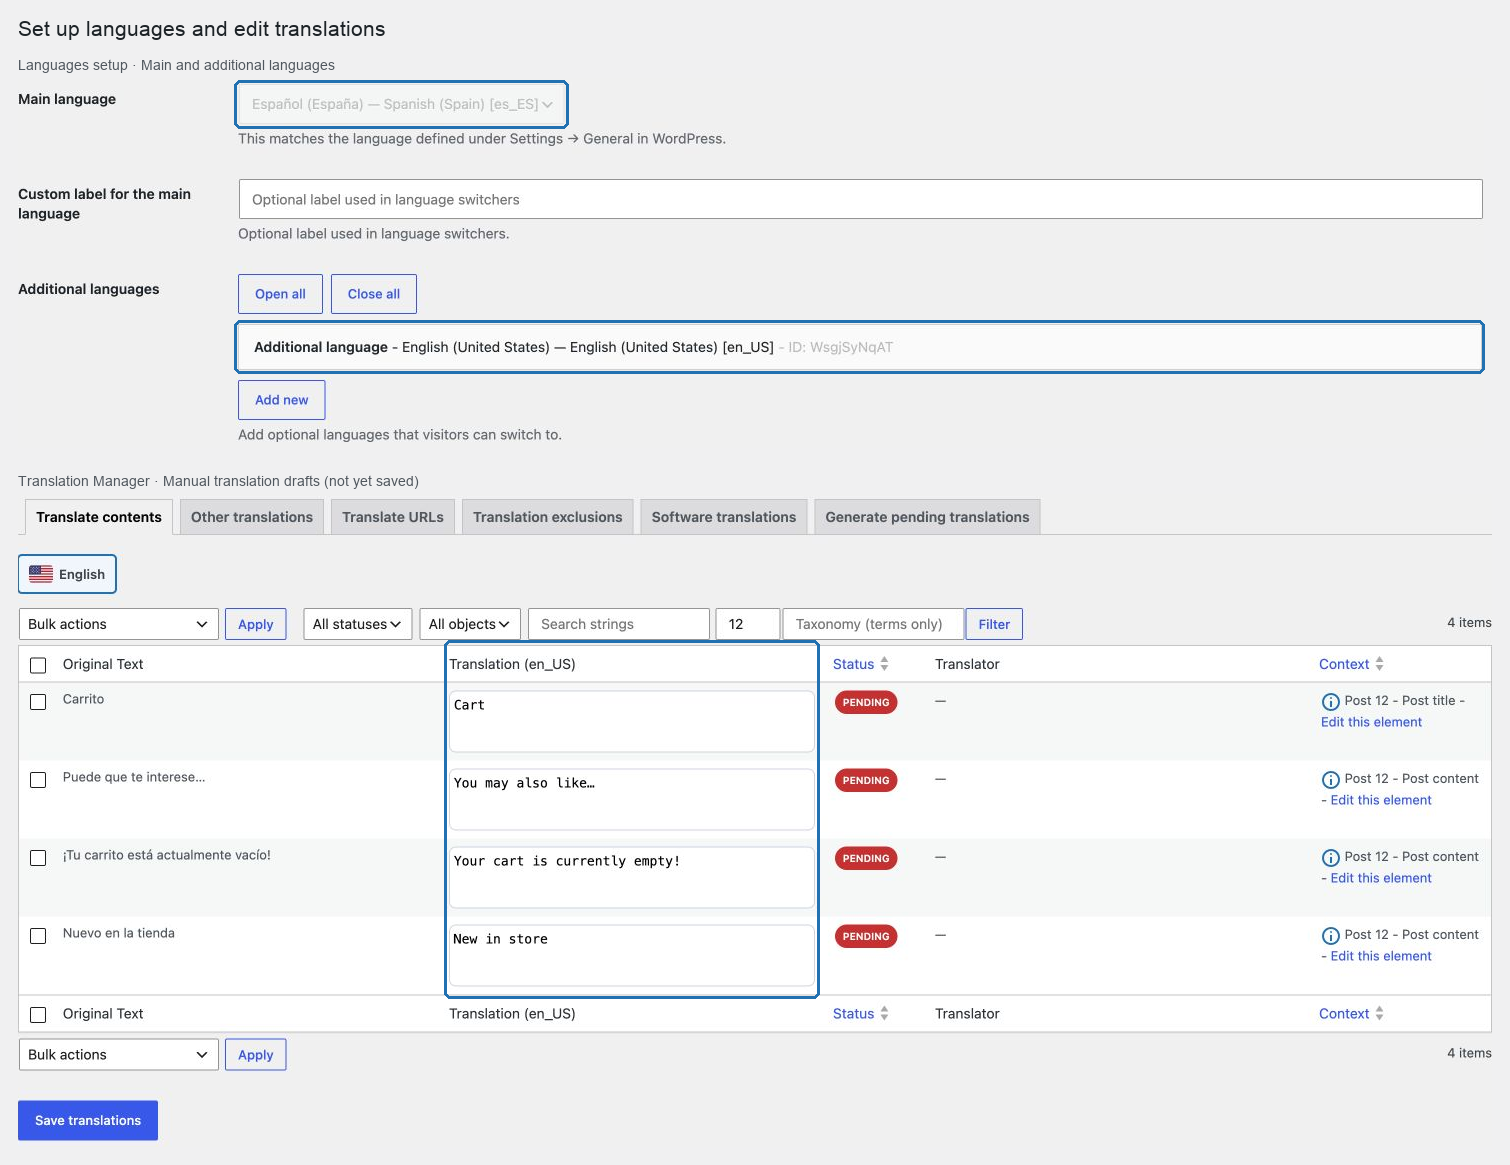The image size is (1510, 1165).
Task: Check the box for Nuevo en la tienda
Action: (x=38, y=936)
